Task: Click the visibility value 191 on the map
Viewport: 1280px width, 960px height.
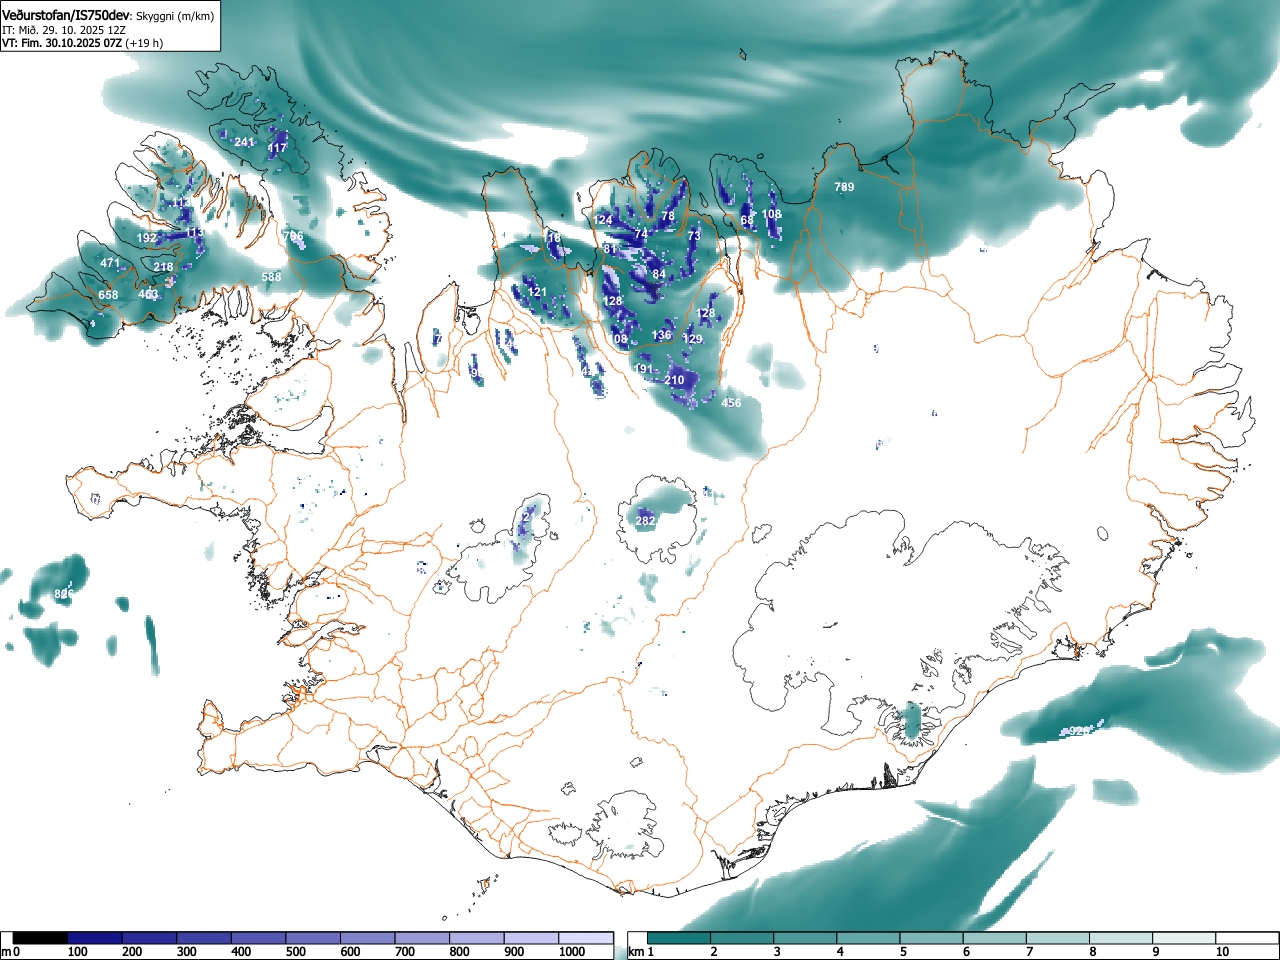Action: point(644,369)
